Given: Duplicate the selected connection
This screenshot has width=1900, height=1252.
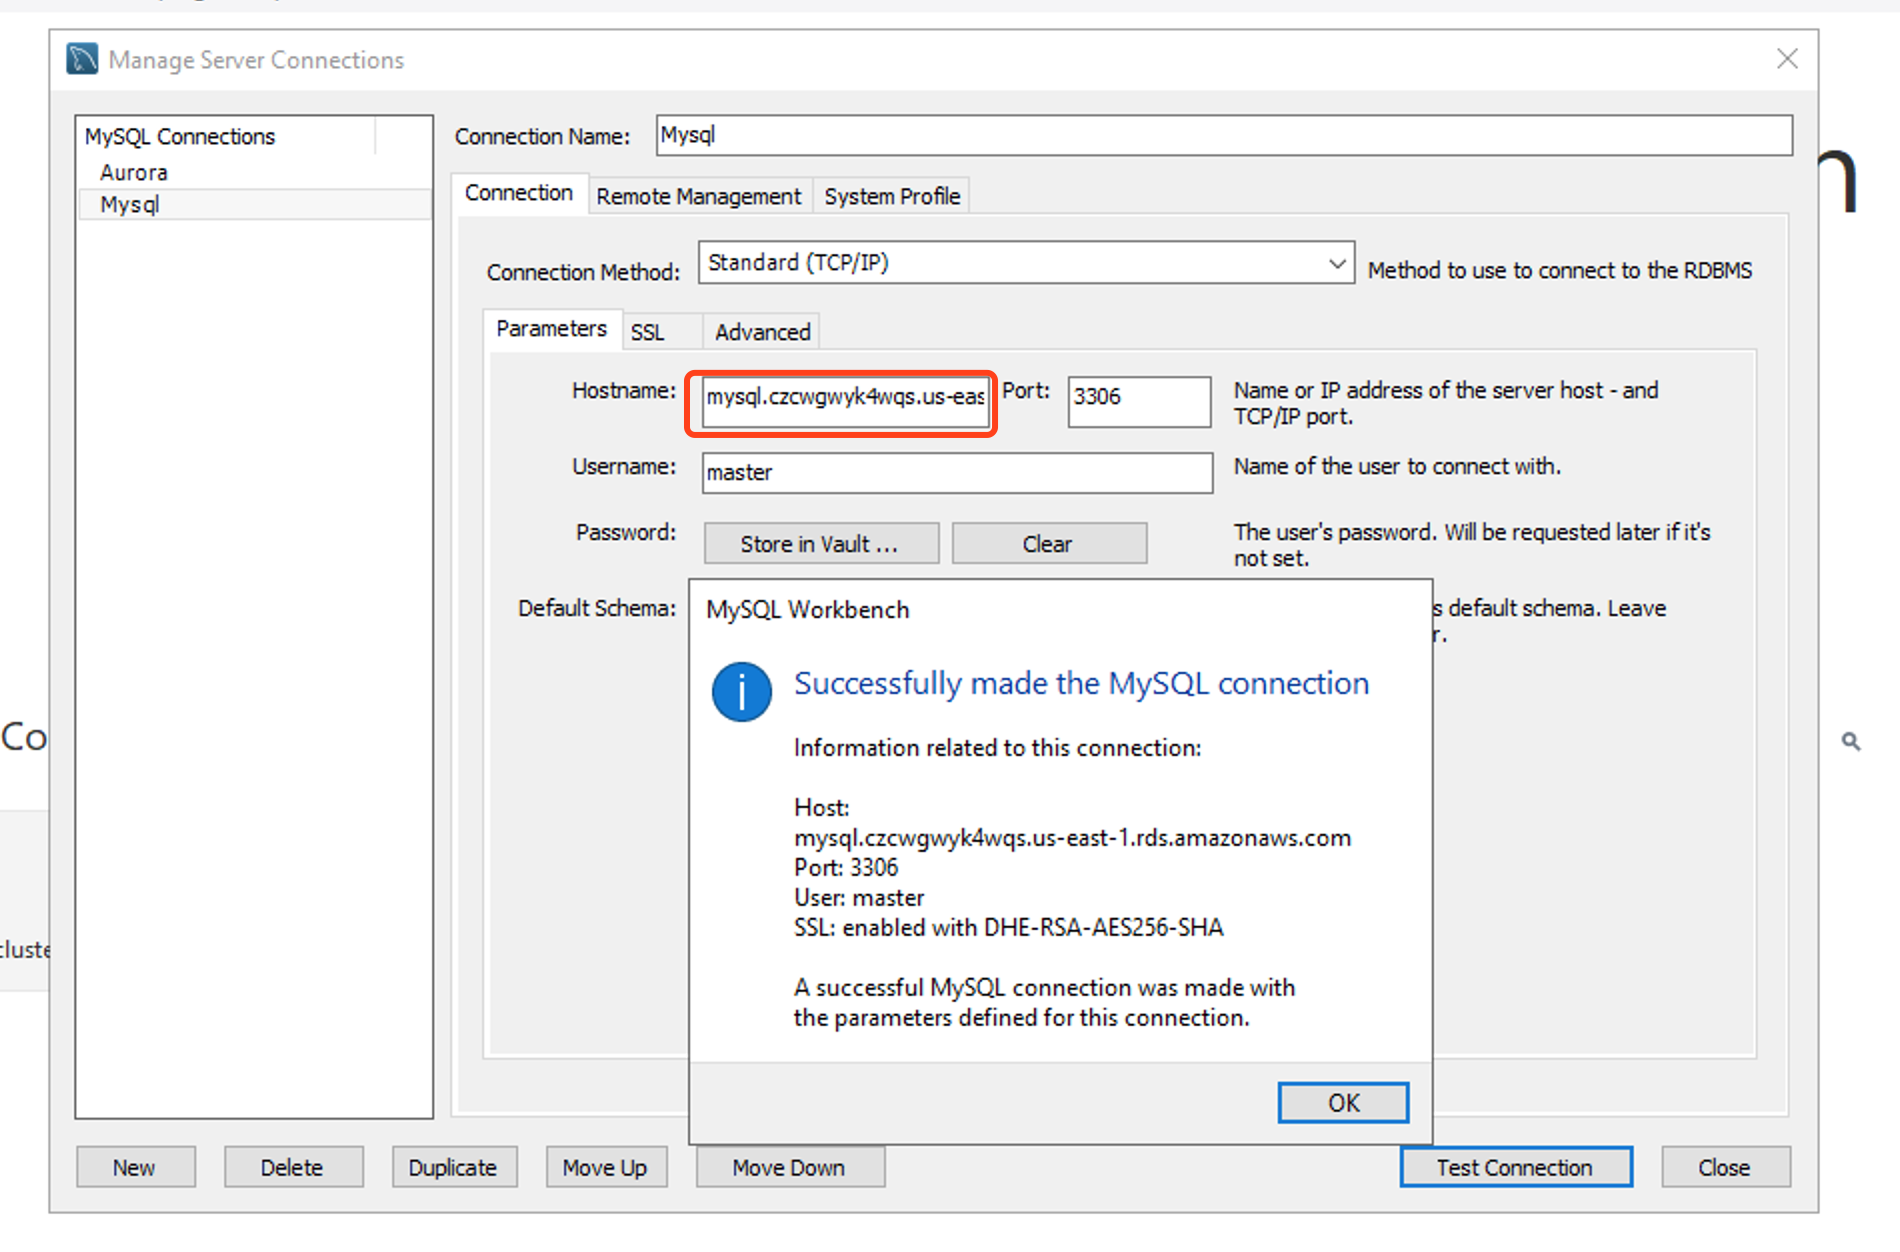Looking at the screenshot, I should 453,1167.
